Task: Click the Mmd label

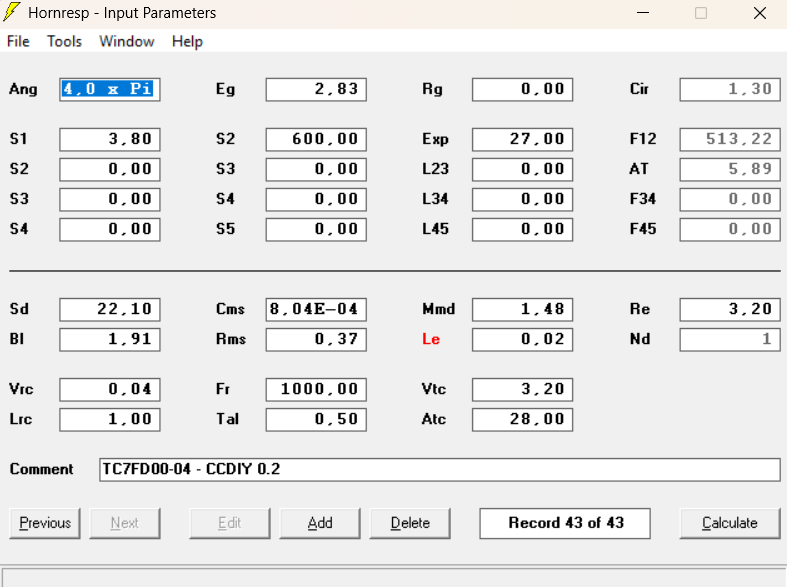Action: click(x=439, y=309)
